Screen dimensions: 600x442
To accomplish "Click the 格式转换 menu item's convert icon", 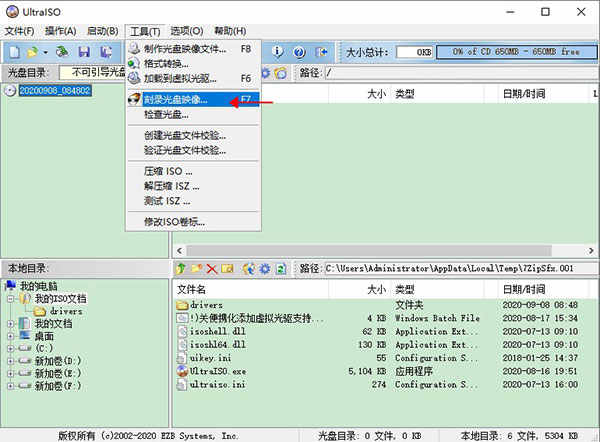I will coord(134,63).
